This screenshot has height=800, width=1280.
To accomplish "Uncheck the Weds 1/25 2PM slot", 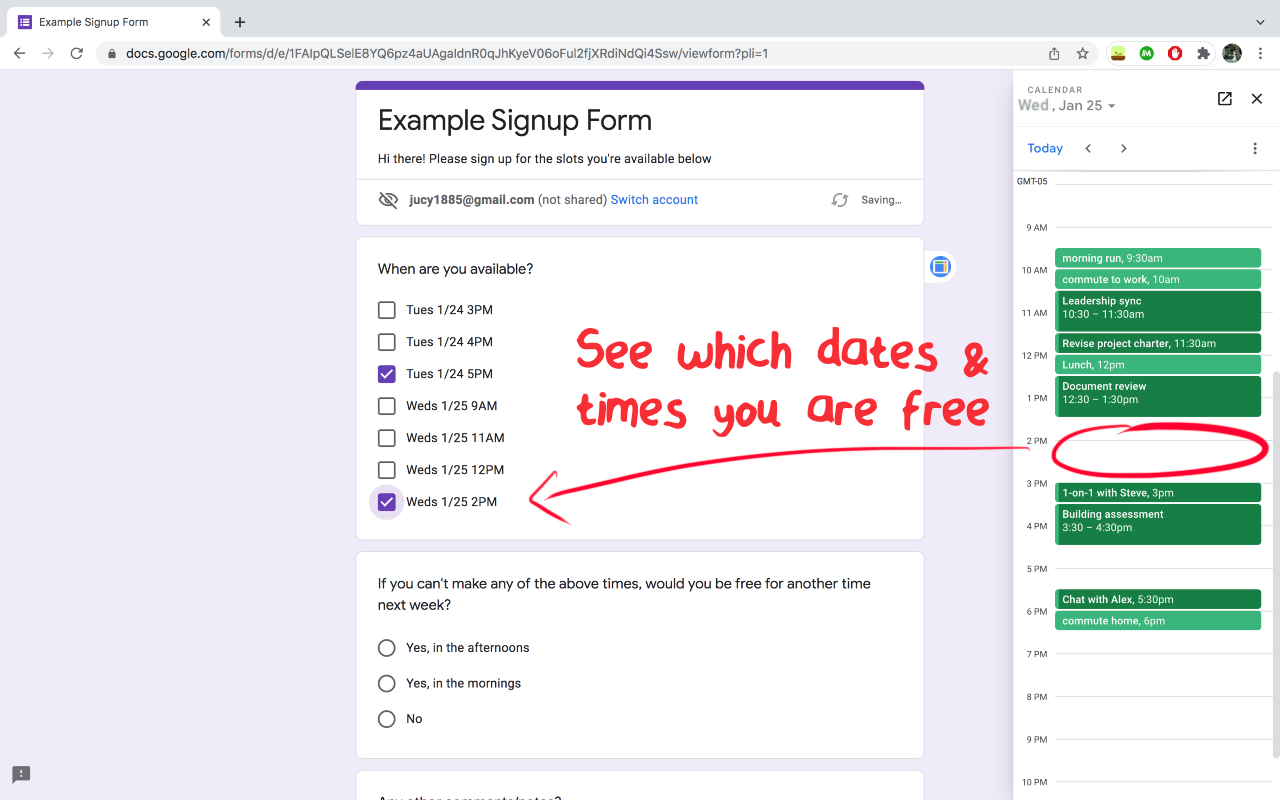I will click(387, 501).
